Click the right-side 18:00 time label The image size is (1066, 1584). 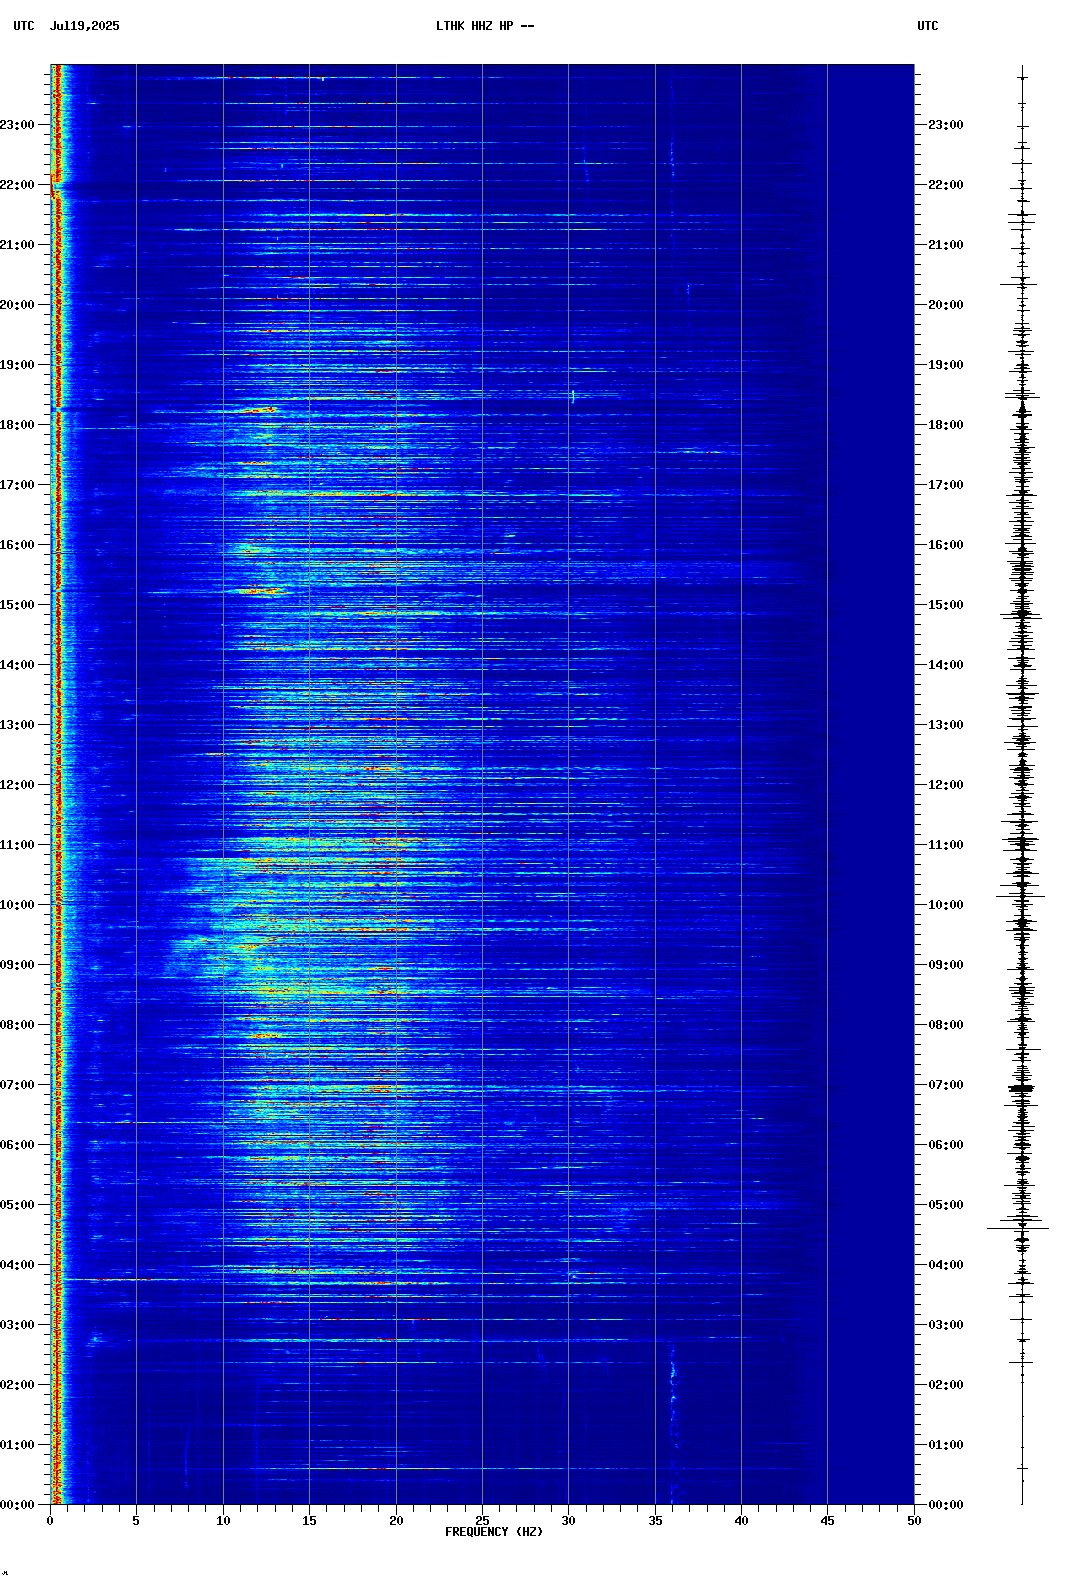point(946,425)
